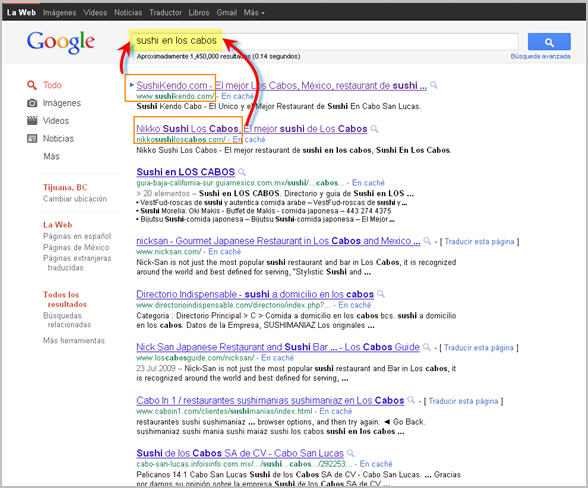Open Noticias in top bar

[128, 12]
